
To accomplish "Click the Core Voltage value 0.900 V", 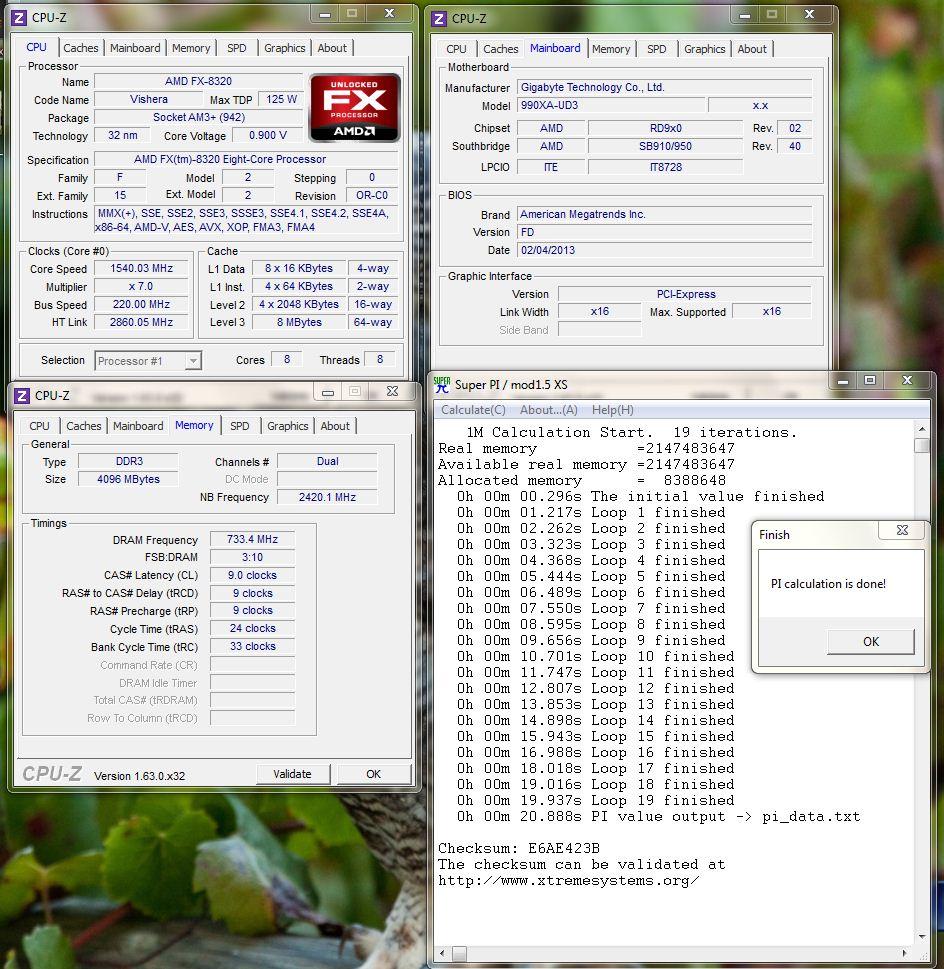I will pyautogui.click(x=268, y=135).
